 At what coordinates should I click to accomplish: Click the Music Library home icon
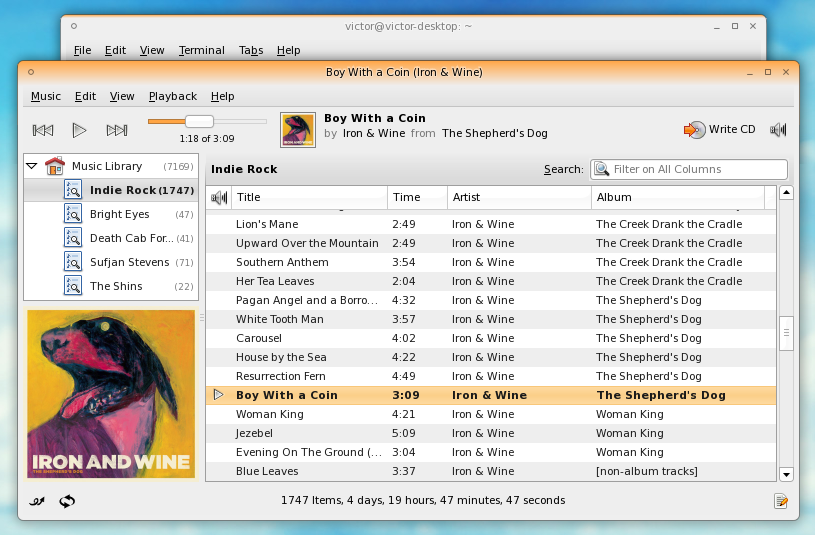55,166
